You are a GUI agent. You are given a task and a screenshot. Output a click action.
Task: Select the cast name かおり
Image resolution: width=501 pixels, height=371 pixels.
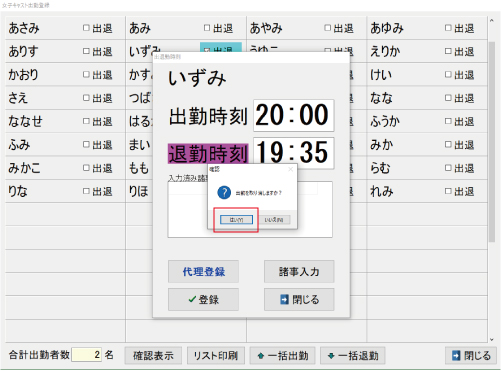click(23, 75)
